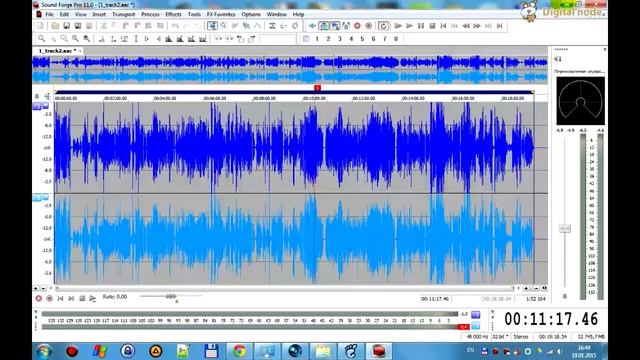Click Go to Start in top transport toolbar
The width and height of the screenshot is (640, 360).
pos(444,26)
